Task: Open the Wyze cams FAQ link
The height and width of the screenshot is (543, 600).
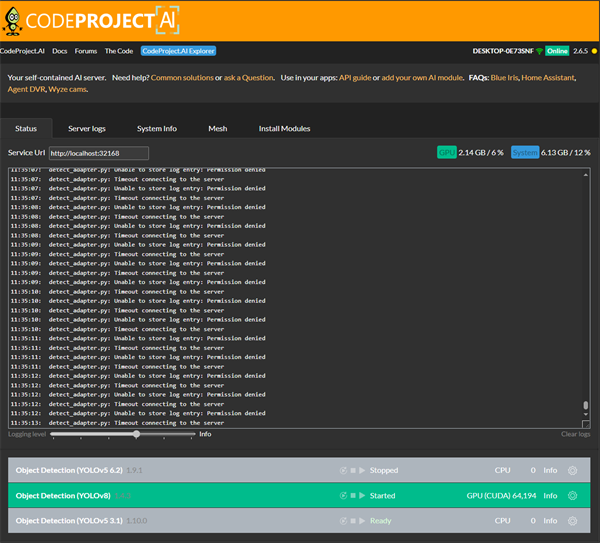Action: (x=68, y=89)
